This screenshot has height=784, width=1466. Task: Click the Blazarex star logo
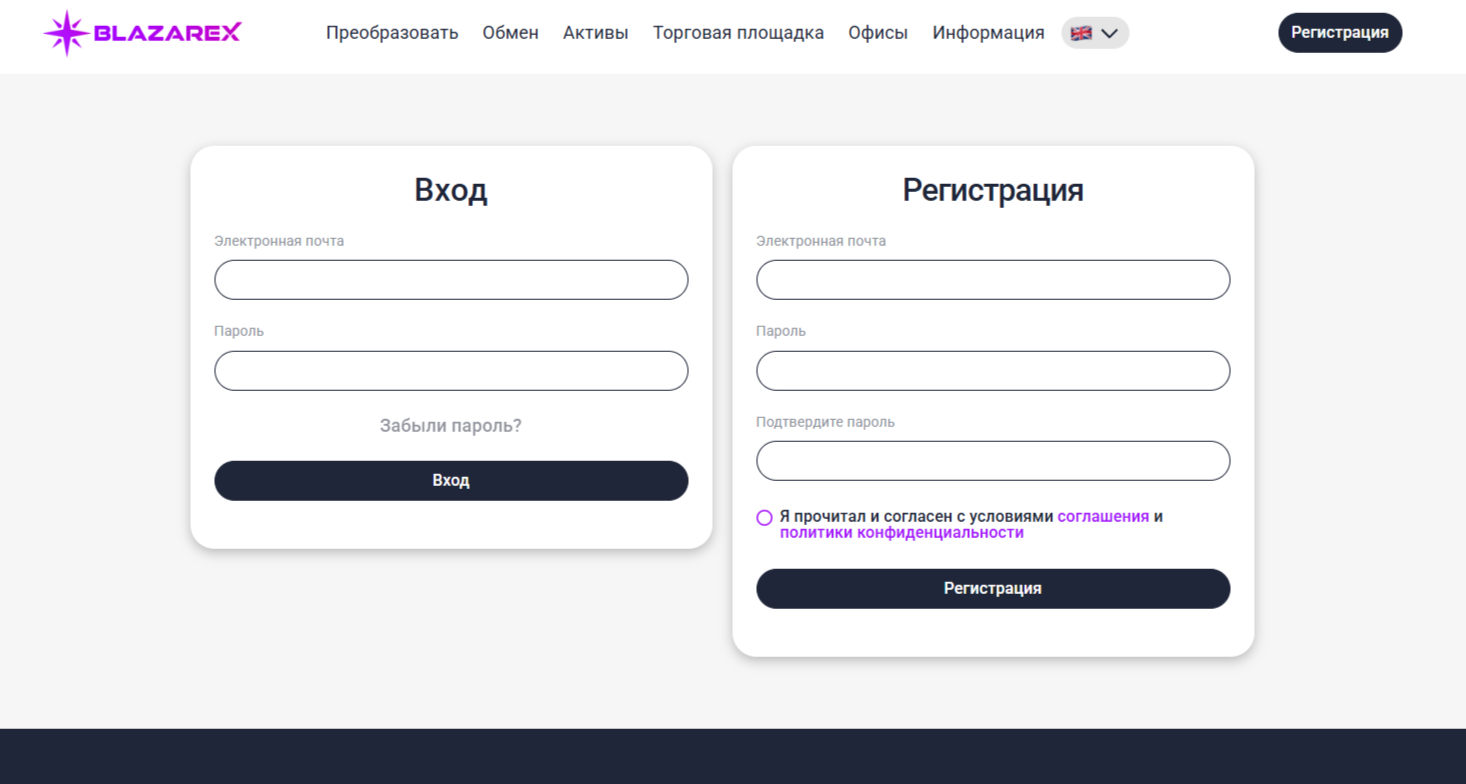(142, 33)
